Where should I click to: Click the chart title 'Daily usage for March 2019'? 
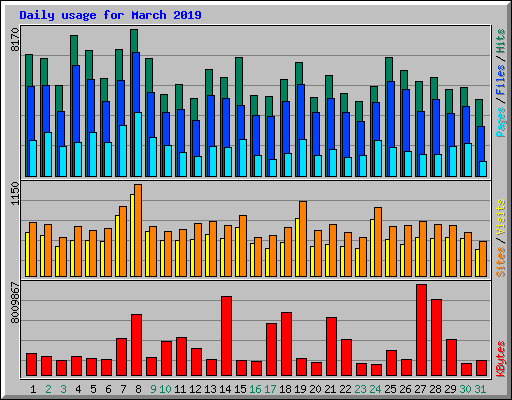110,15
